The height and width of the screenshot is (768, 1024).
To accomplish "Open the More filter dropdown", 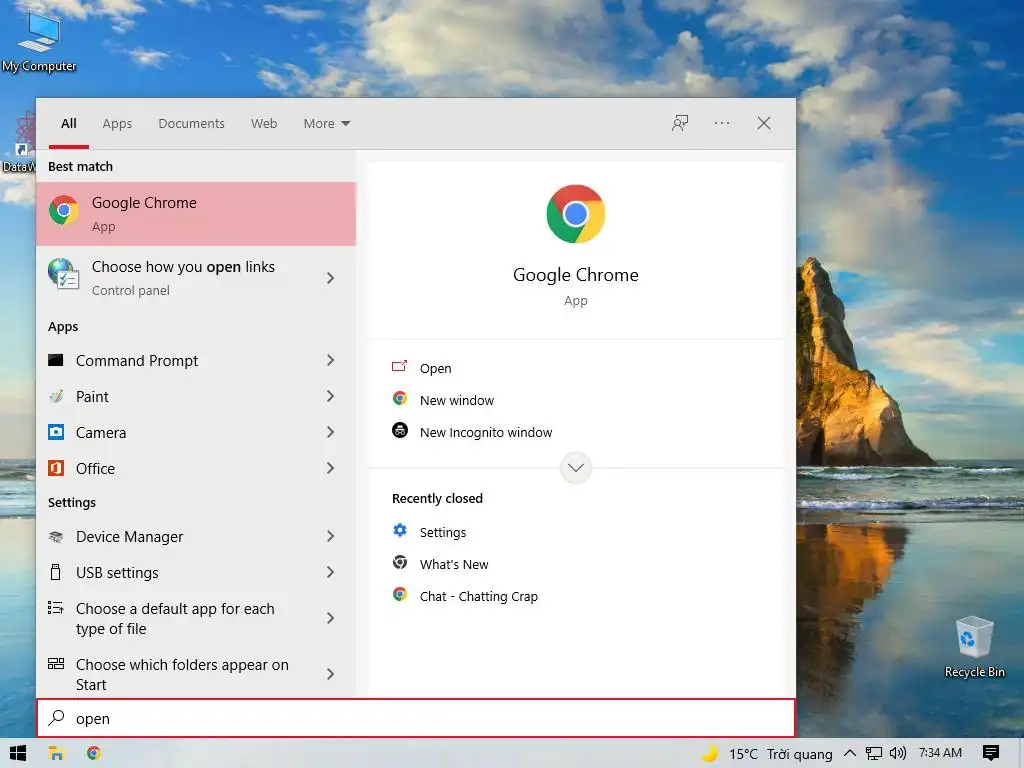I will pos(327,123).
